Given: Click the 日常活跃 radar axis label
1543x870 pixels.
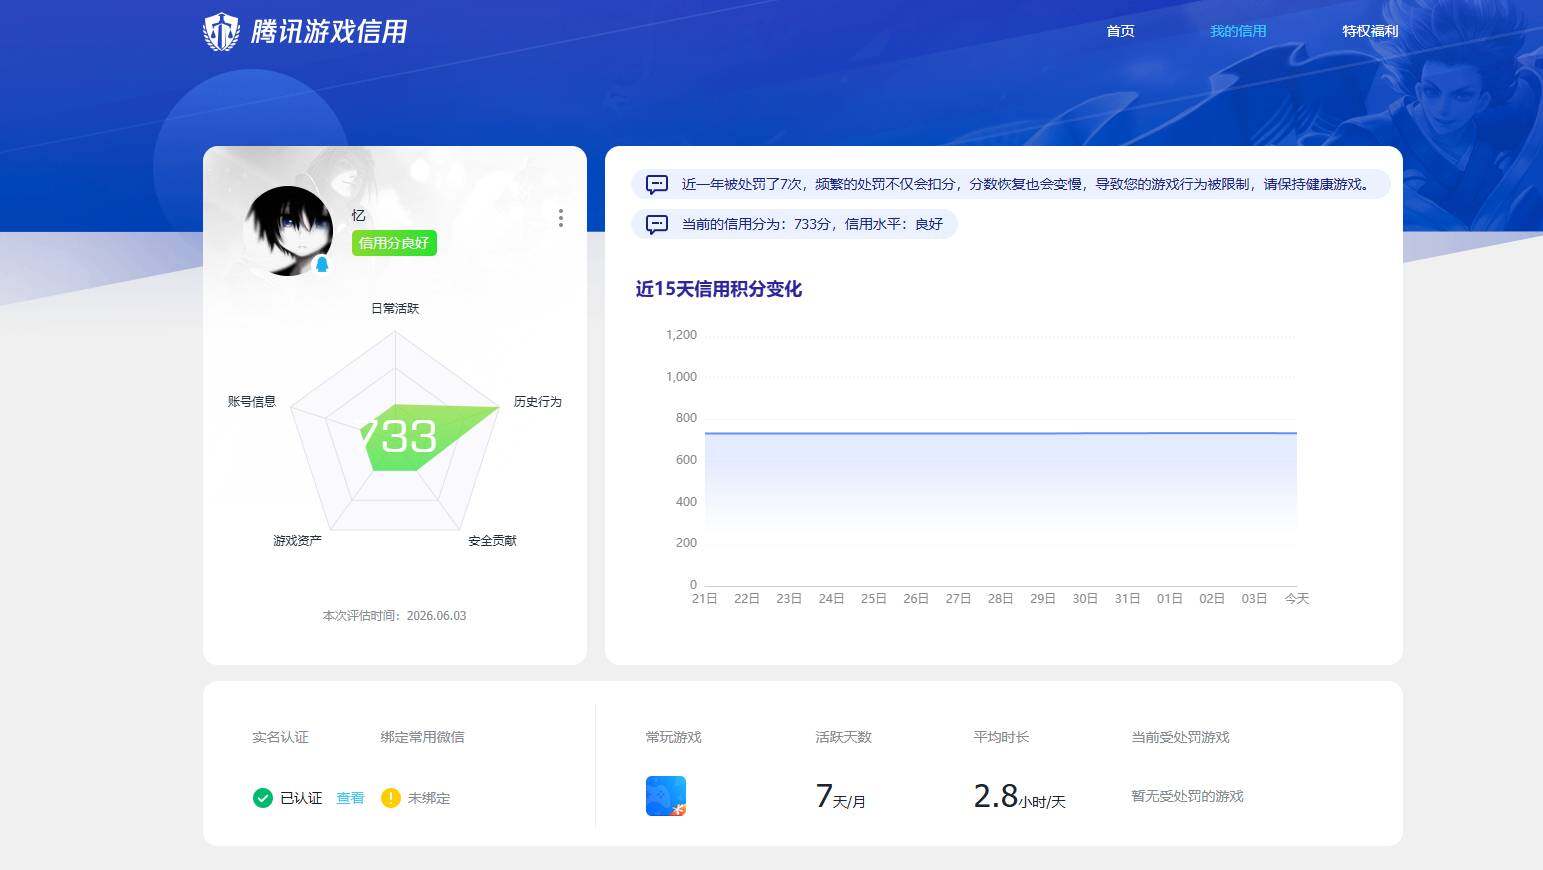Looking at the screenshot, I should (395, 308).
